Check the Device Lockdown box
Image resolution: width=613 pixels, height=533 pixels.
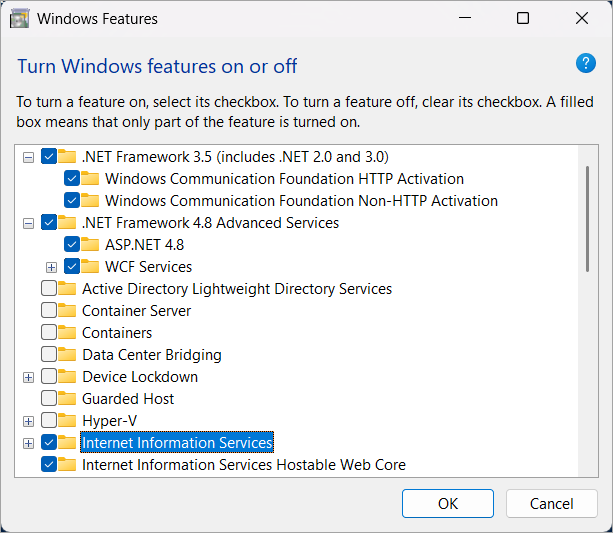coord(49,377)
